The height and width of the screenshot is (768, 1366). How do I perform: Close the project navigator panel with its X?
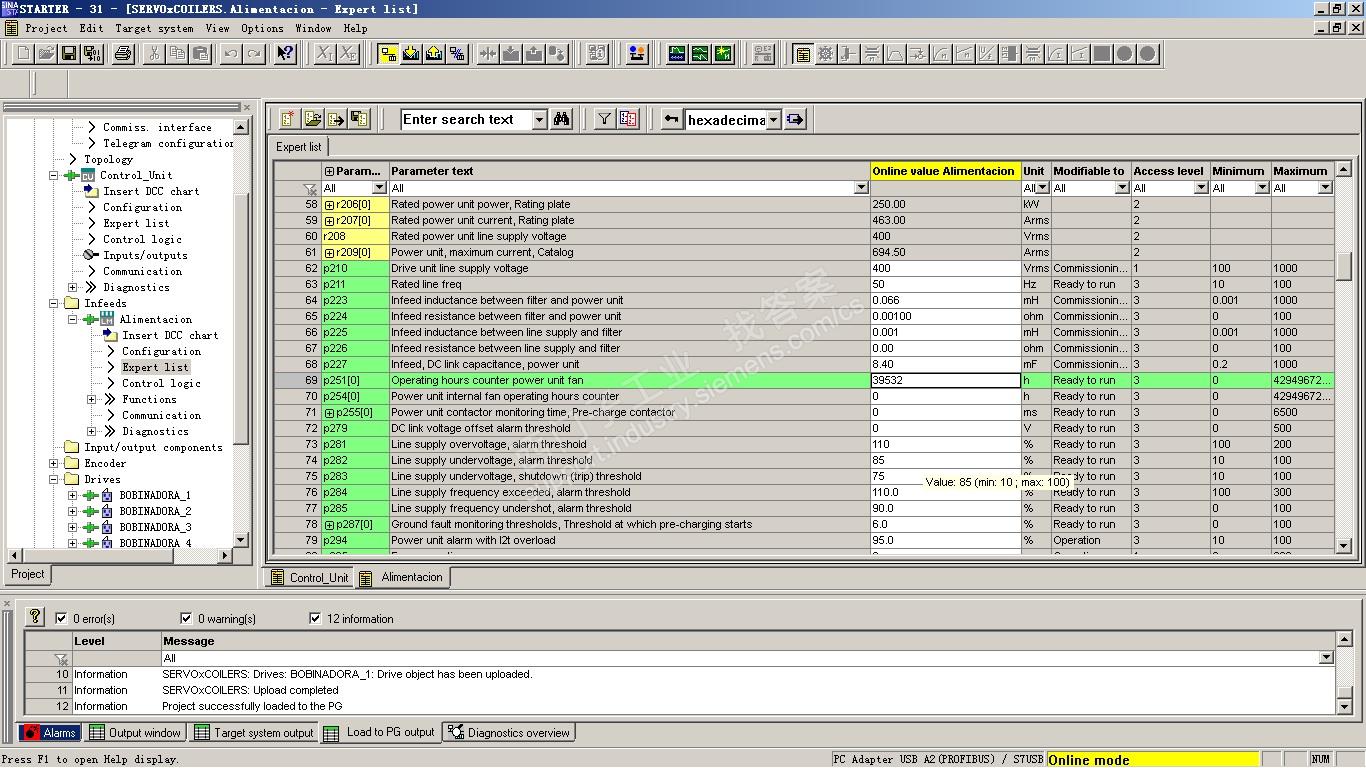(x=247, y=107)
